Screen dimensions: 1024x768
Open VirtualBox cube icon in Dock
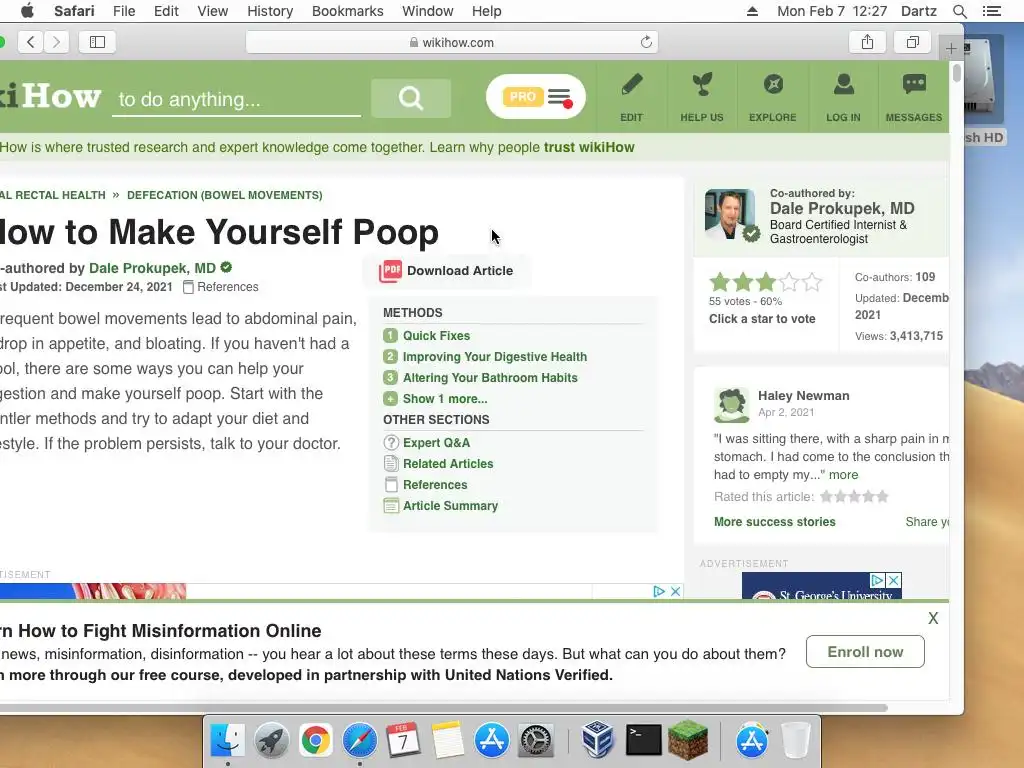pyautogui.click(x=597, y=740)
